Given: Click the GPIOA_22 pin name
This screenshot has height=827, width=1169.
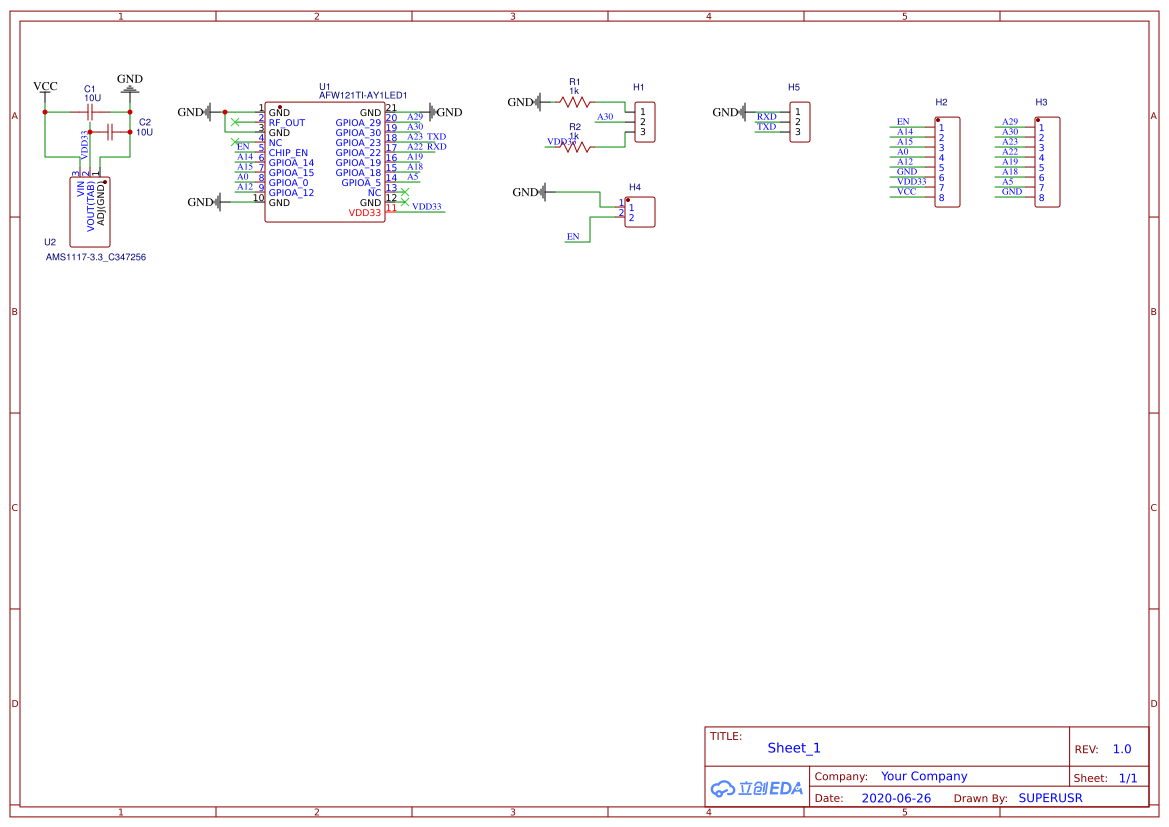Looking at the screenshot, I should [358, 153].
